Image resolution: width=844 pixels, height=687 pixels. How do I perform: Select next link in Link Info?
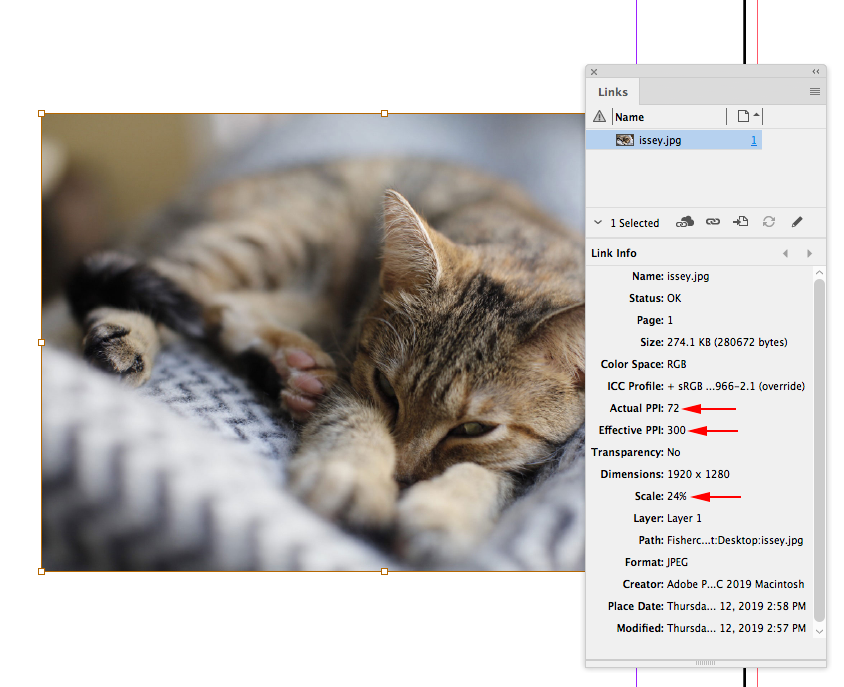pyautogui.click(x=809, y=254)
